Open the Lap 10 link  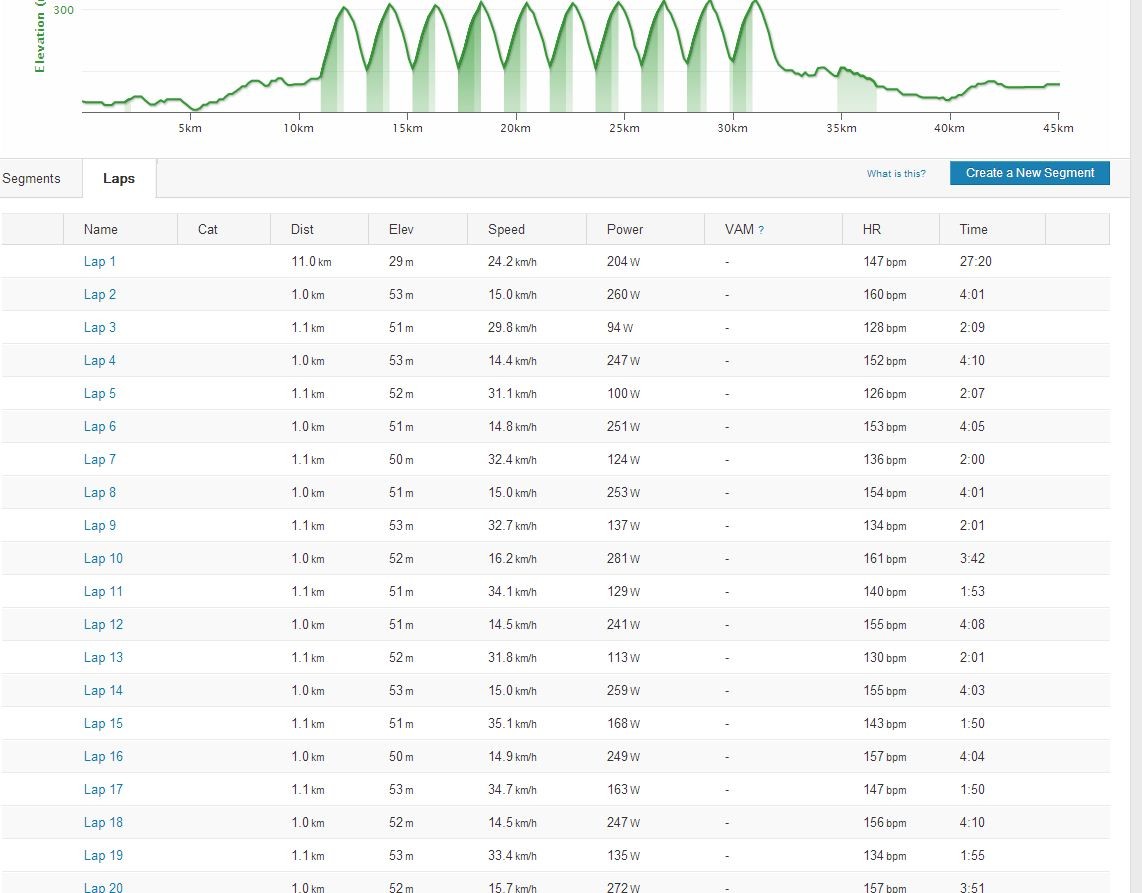[x=103, y=559]
